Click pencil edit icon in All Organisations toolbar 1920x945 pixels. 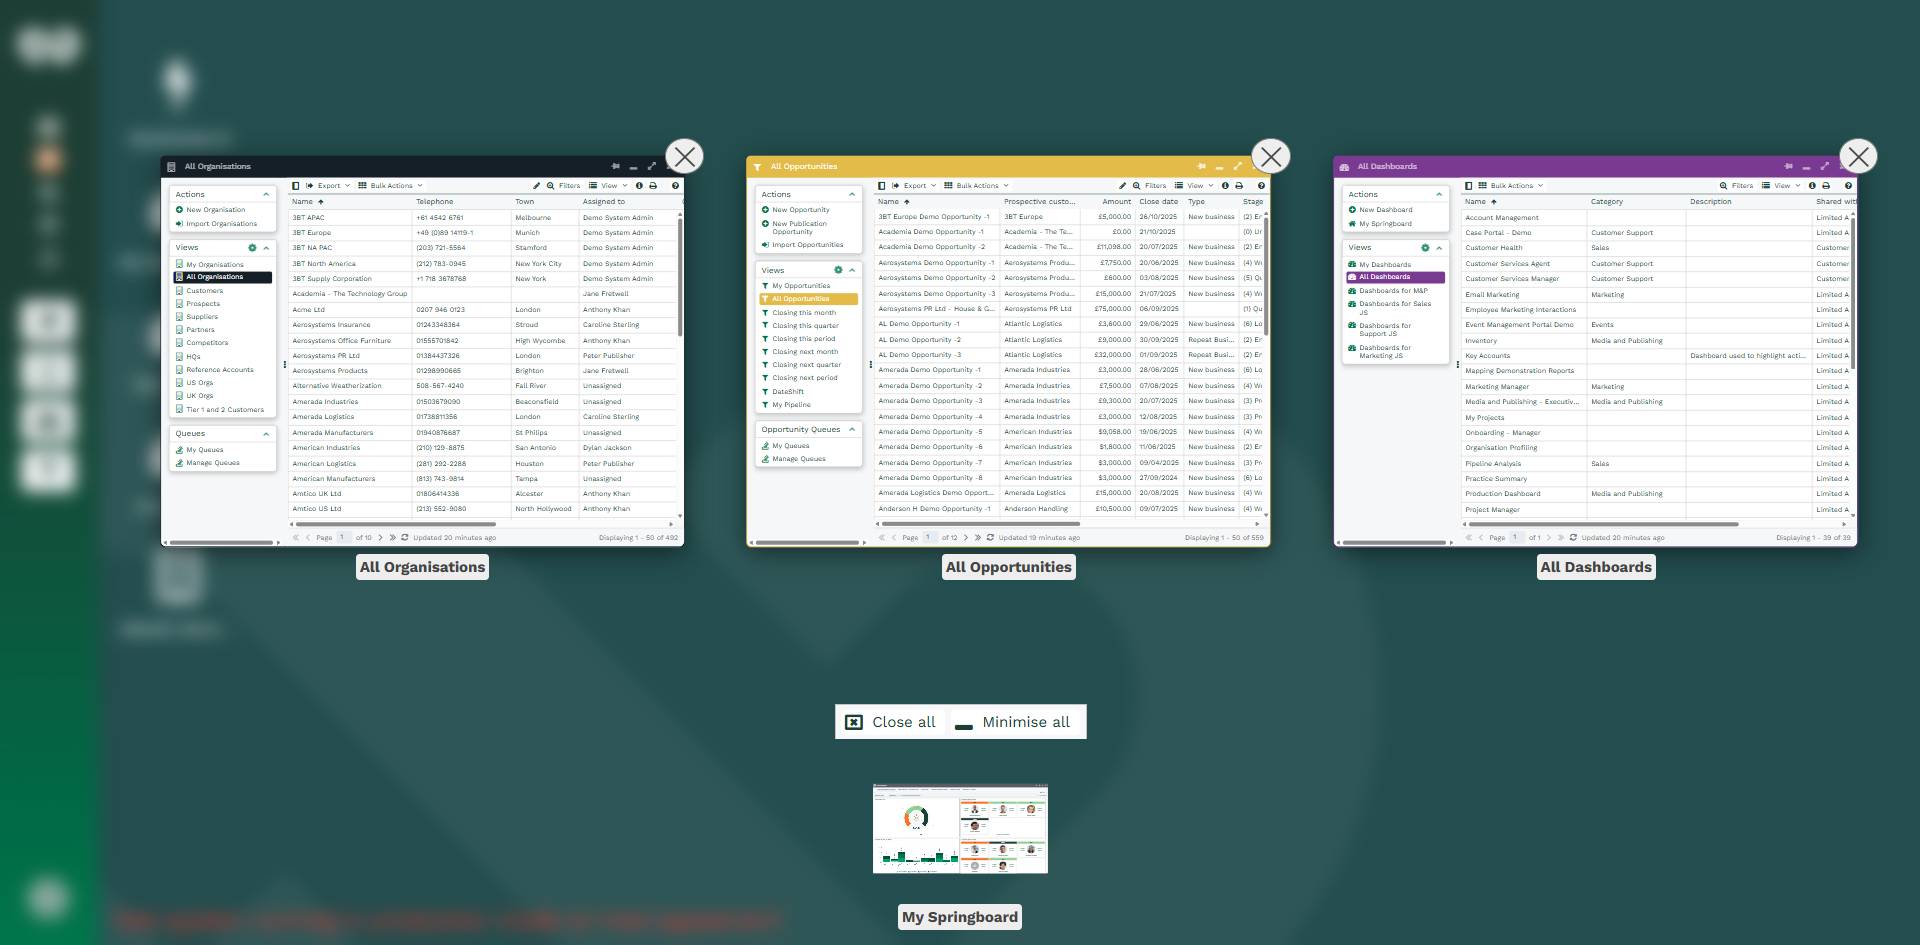point(536,186)
